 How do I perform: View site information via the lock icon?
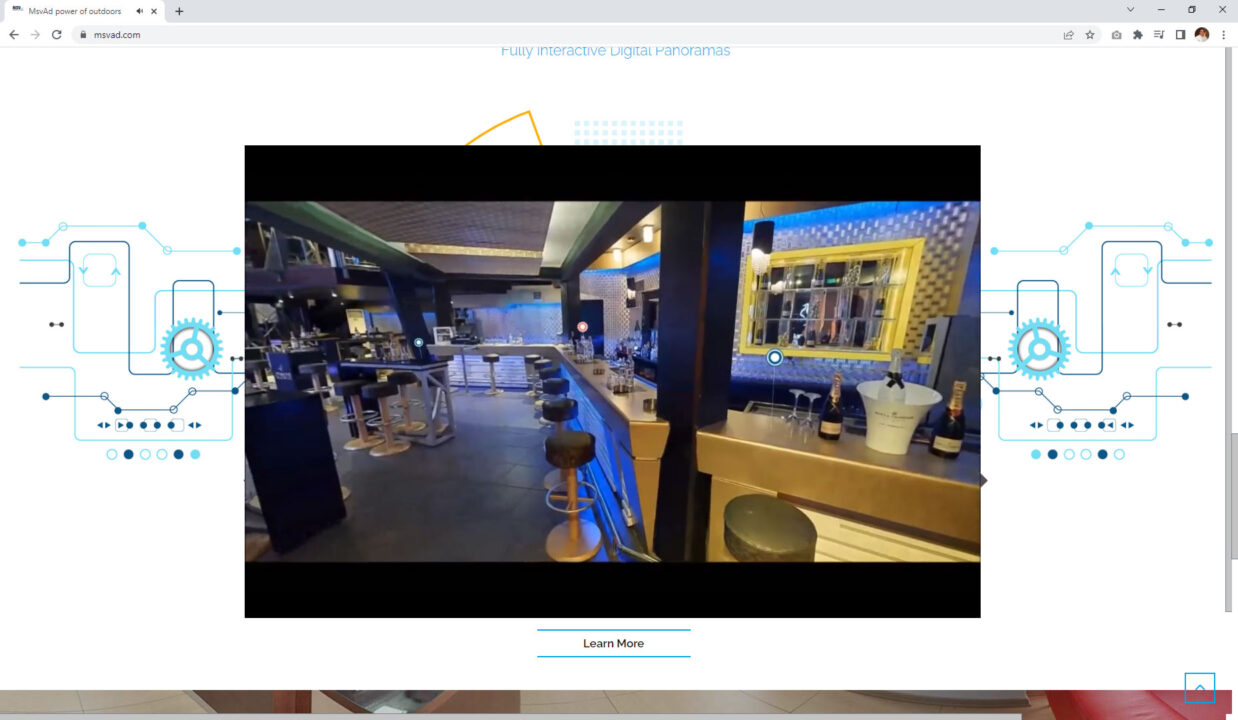(x=85, y=34)
